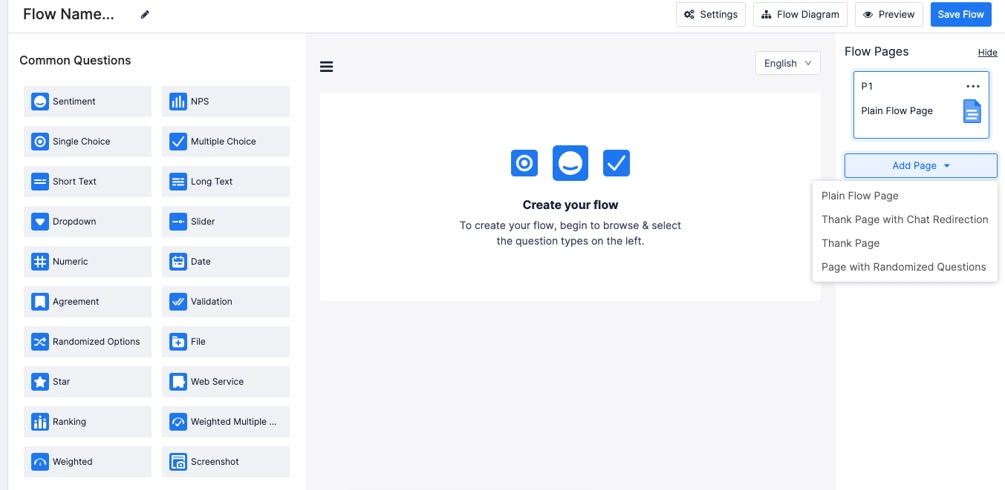The image size is (1005, 490).
Task: Click the Flow Pages panel title
Action: pyautogui.click(x=876, y=52)
